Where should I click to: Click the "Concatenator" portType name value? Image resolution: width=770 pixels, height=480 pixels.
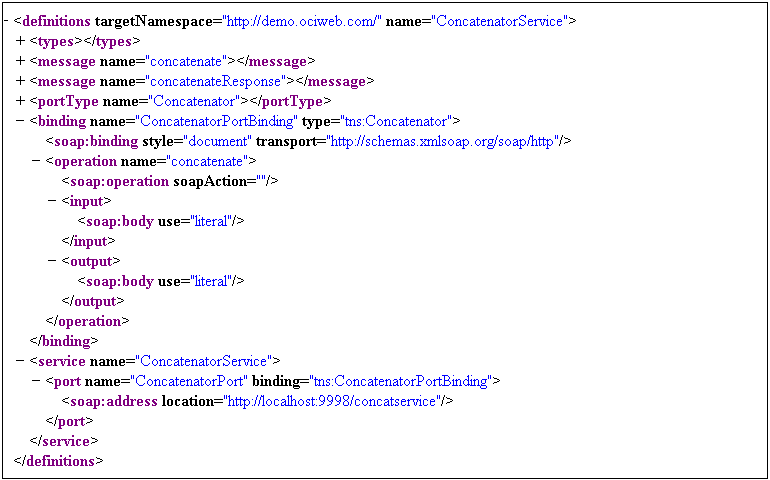pyautogui.click(x=193, y=101)
